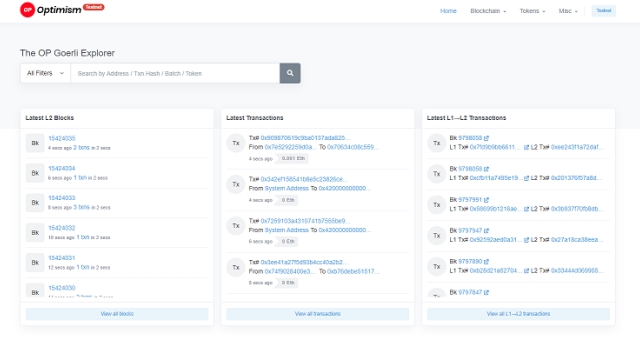Open L1 transaction 0x7fd9b9bb6611
This screenshot has height=360, width=640.
click(x=495, y=147)
